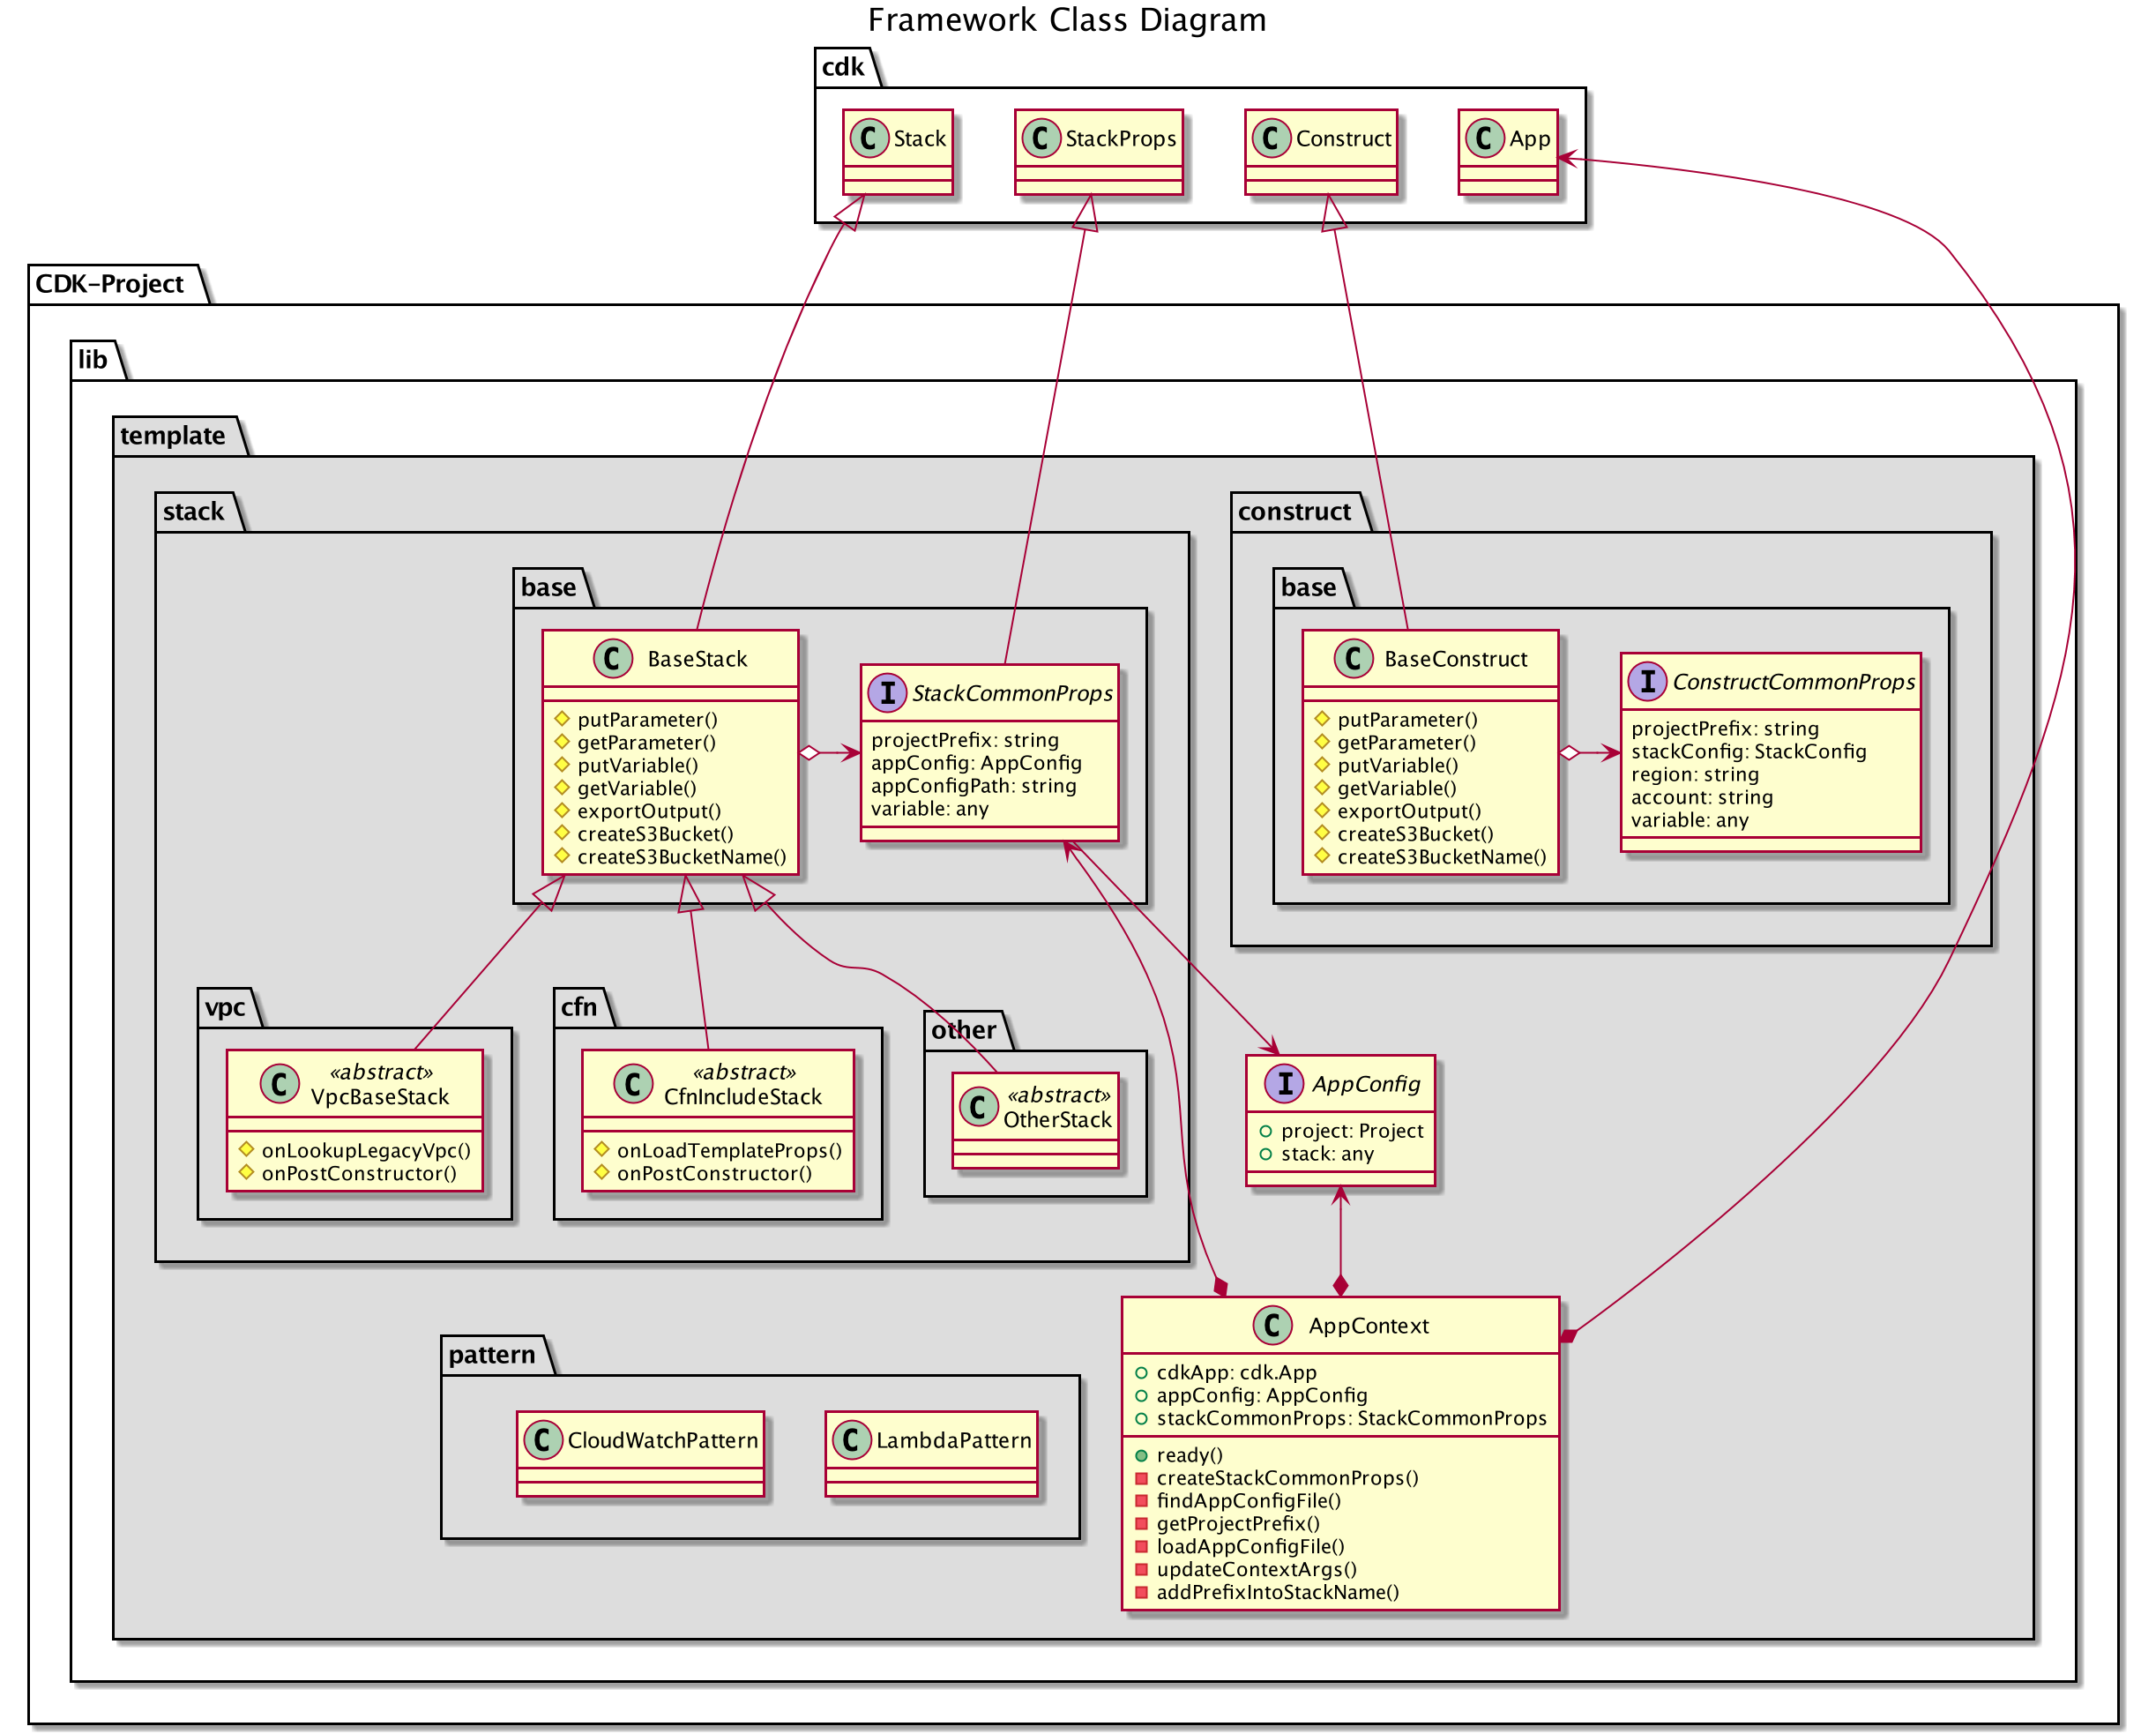Viewport: 2156px width, 1734px height.
Task: Click the LambdaPattern class box
Action: click(931, 1452)
